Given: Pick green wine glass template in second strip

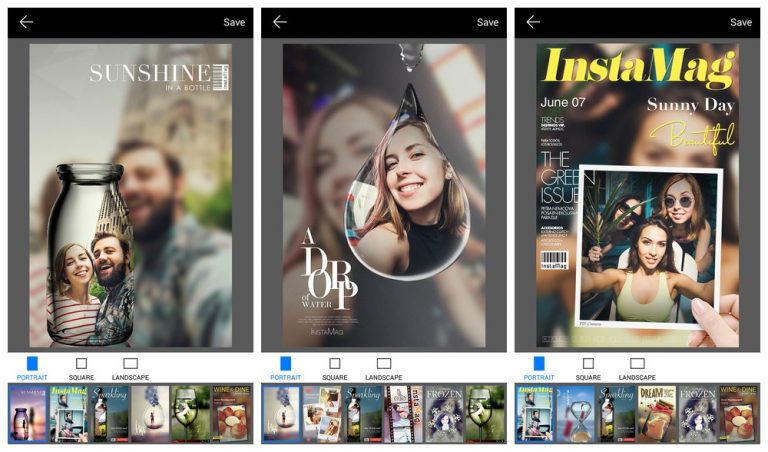Looking at the screenshot, I should [x=485, y=414].
